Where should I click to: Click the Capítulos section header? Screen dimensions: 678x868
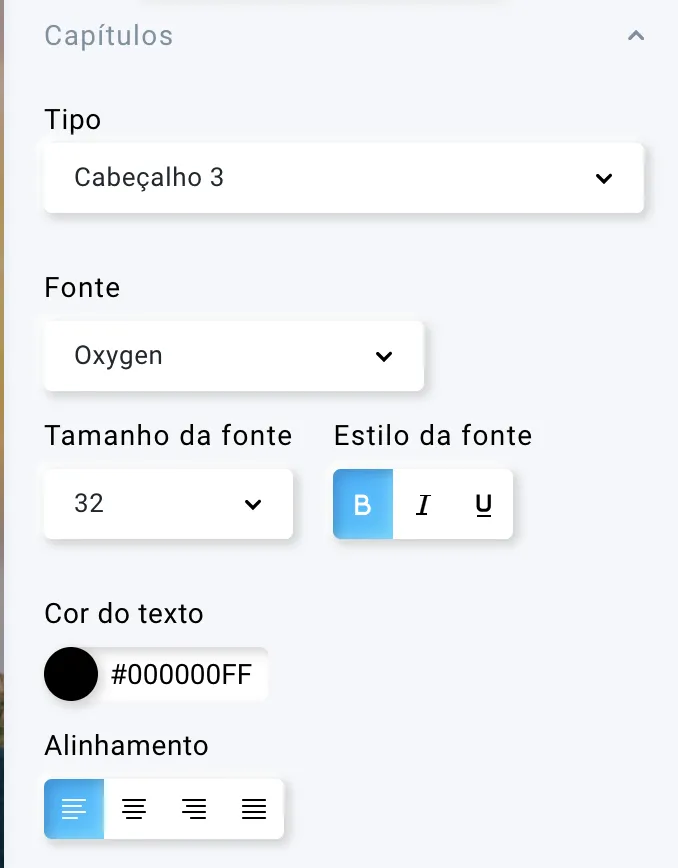[x=109, y=36]
